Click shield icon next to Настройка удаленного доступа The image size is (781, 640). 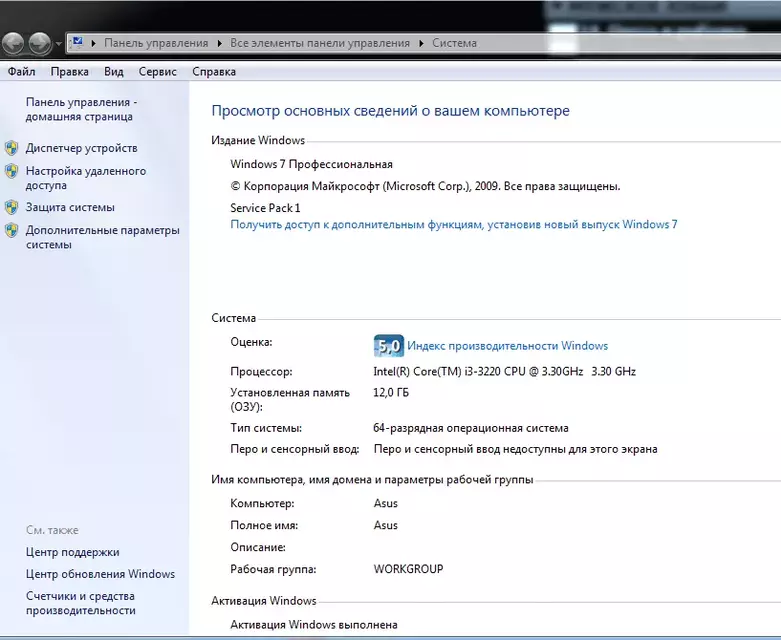[11, 171]
